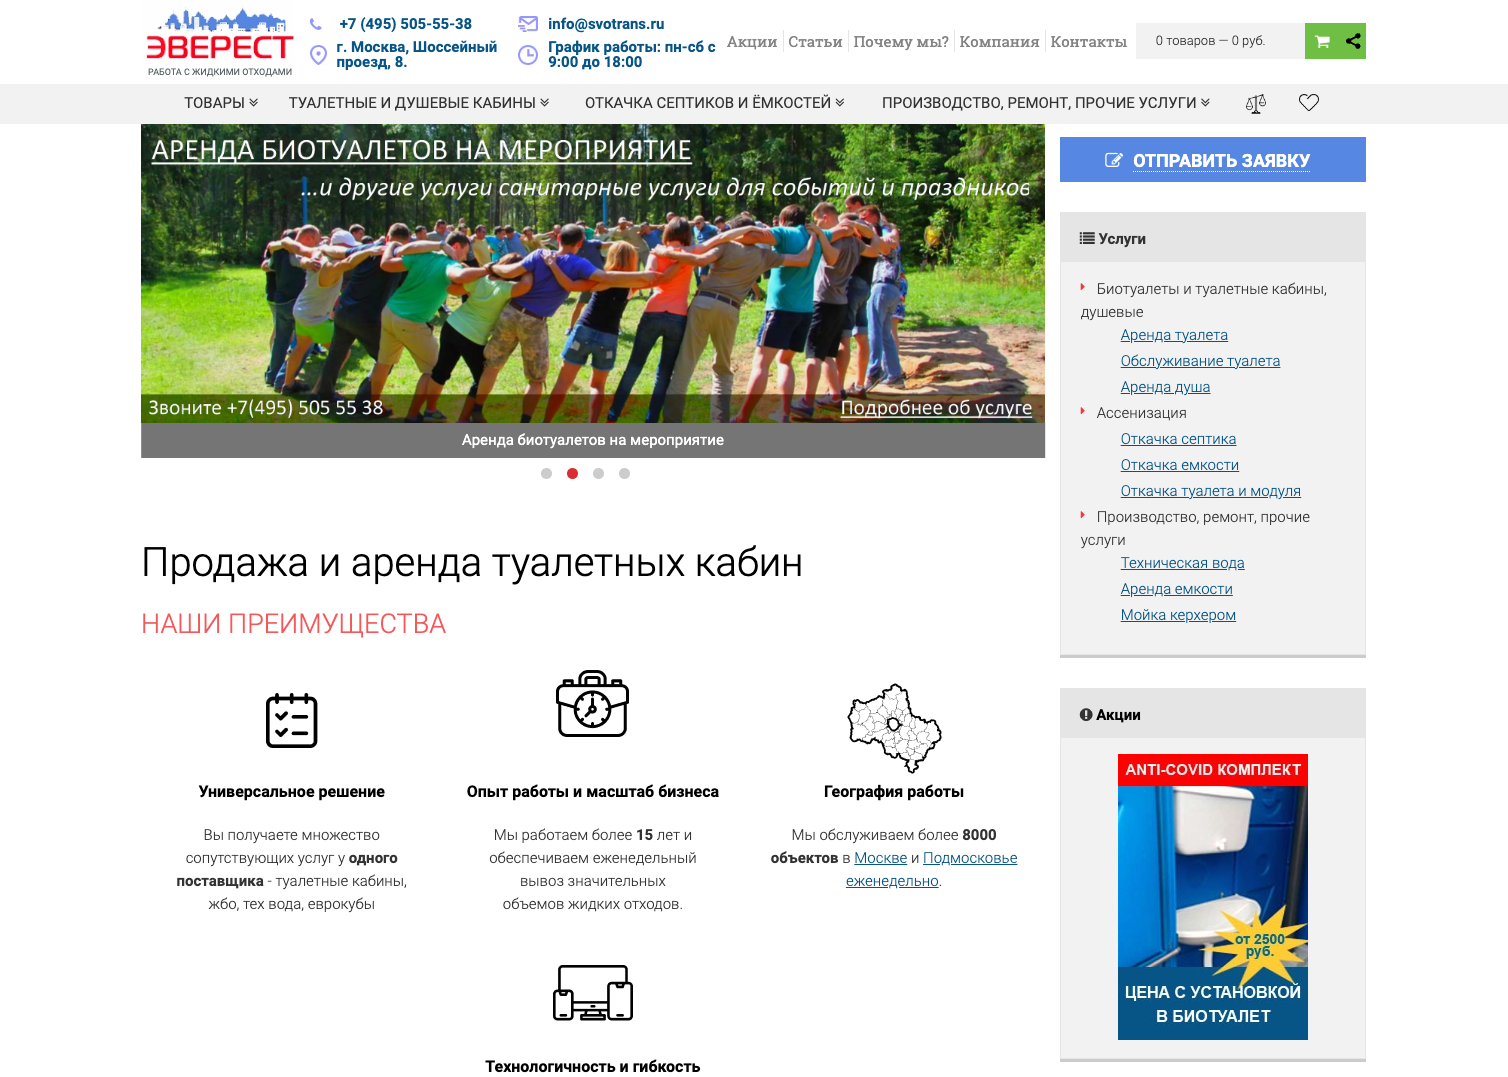
Task: Select the first slider dot
Action: pos(546,474)
